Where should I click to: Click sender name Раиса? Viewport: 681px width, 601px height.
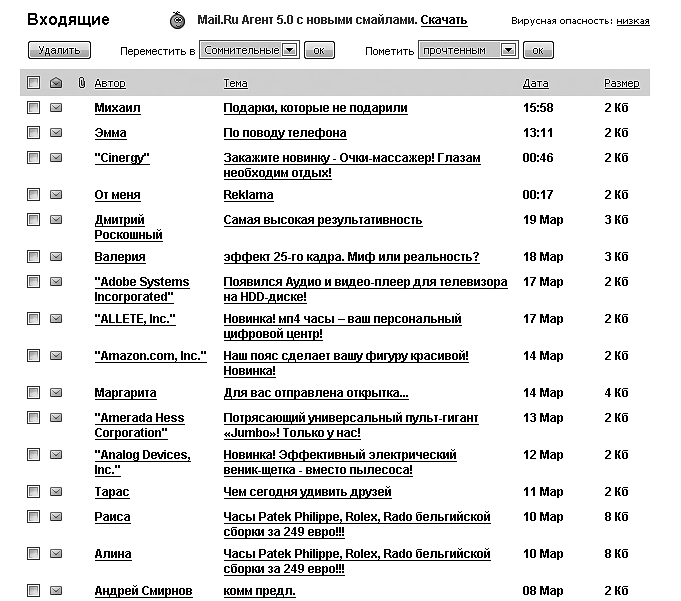coord(112,517)
